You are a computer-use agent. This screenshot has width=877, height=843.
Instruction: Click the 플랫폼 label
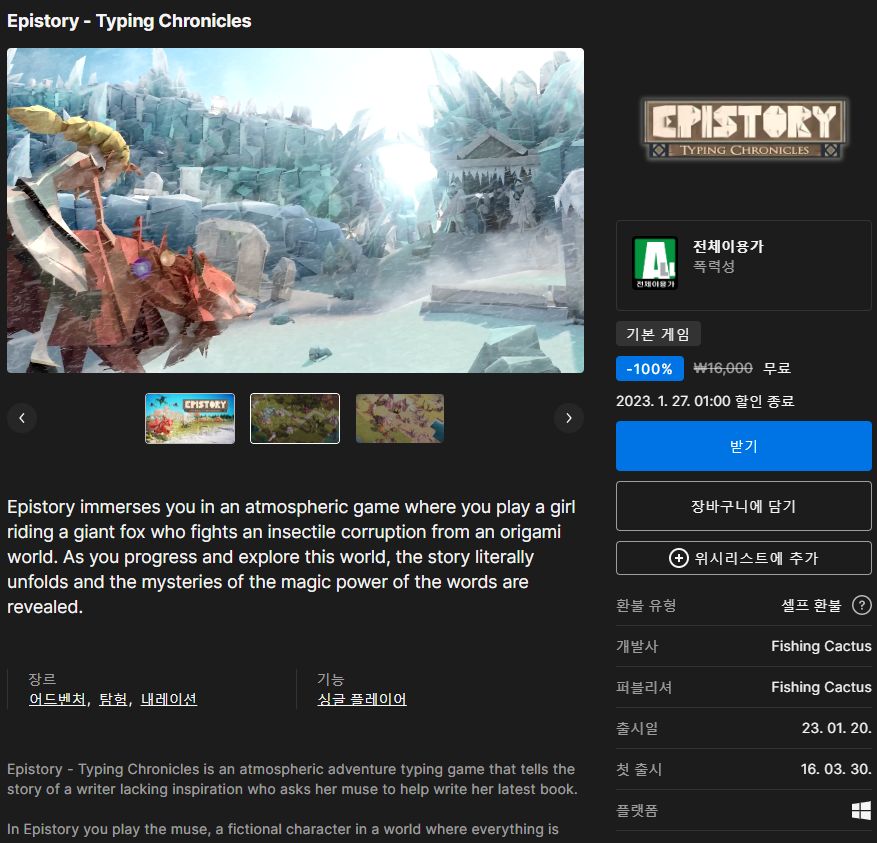point(636,811)
